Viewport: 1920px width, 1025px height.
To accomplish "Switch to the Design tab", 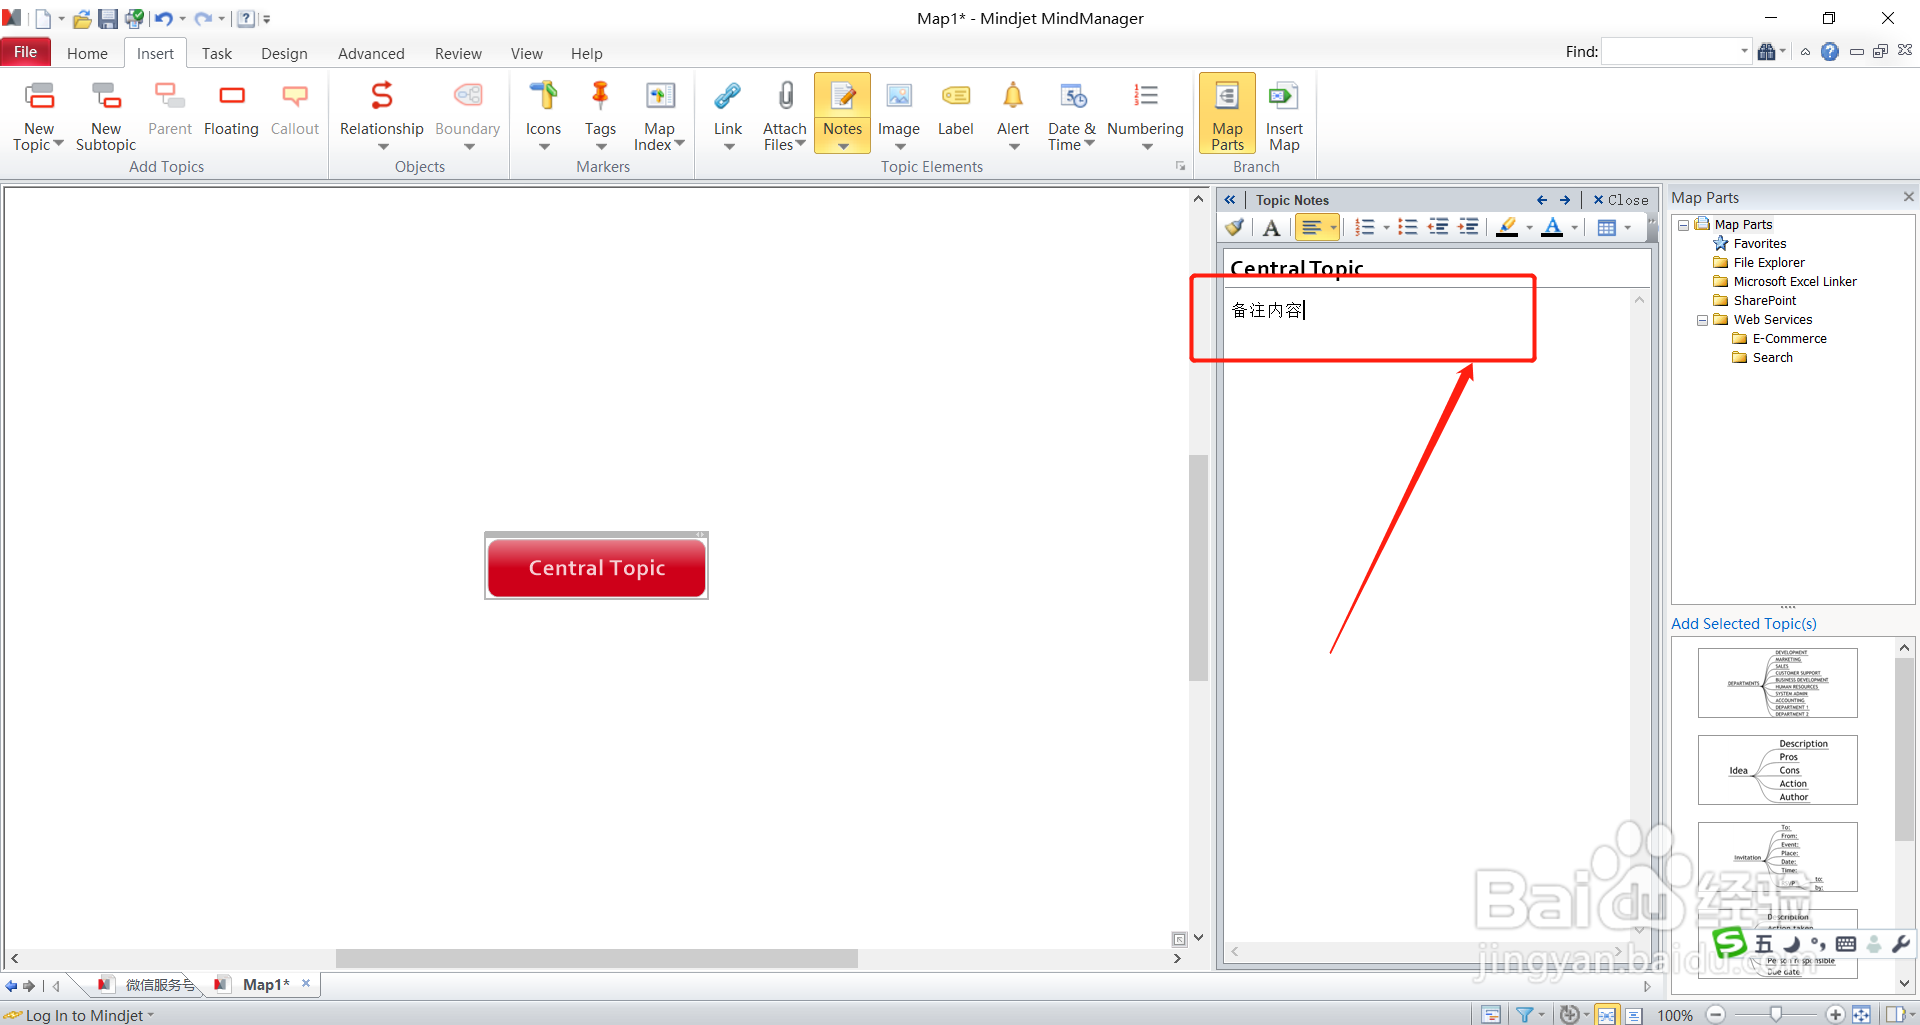I will pos(284,54).
